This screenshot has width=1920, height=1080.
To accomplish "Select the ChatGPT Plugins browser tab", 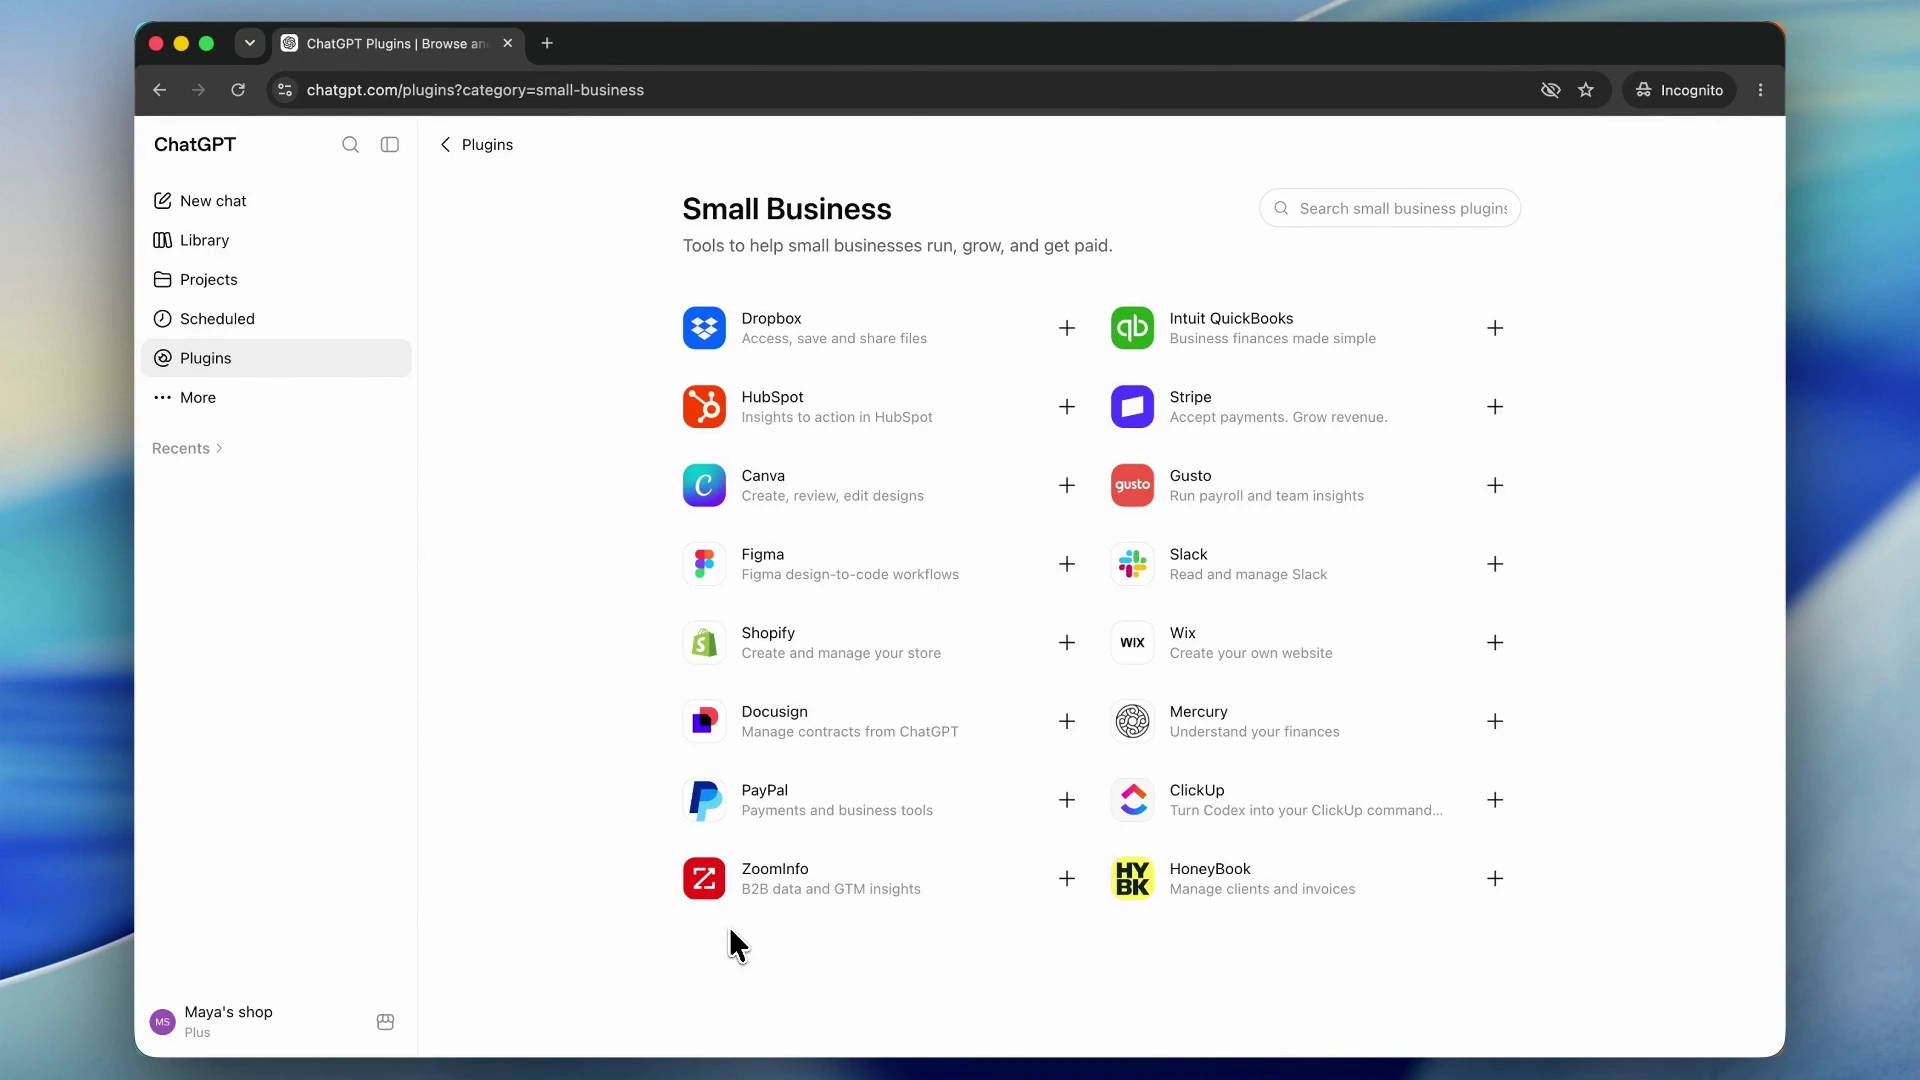I will click(x=398, y=43).
